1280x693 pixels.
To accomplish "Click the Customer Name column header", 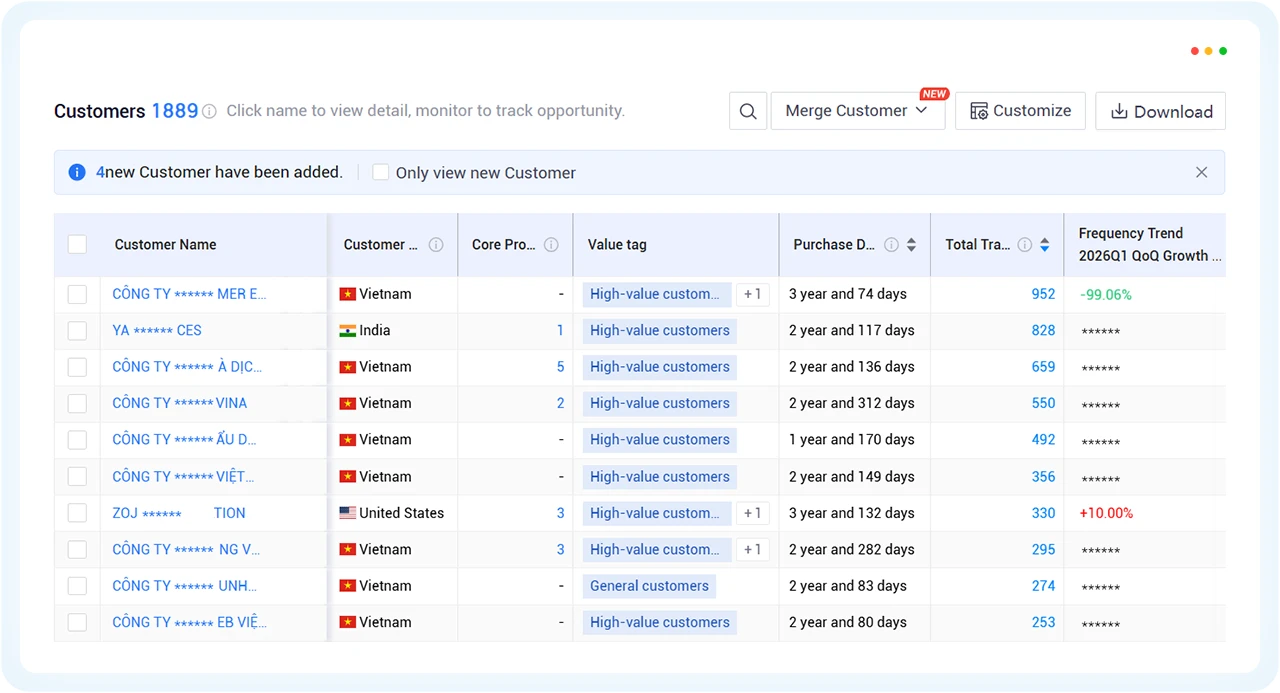I will tap(165, 244).
